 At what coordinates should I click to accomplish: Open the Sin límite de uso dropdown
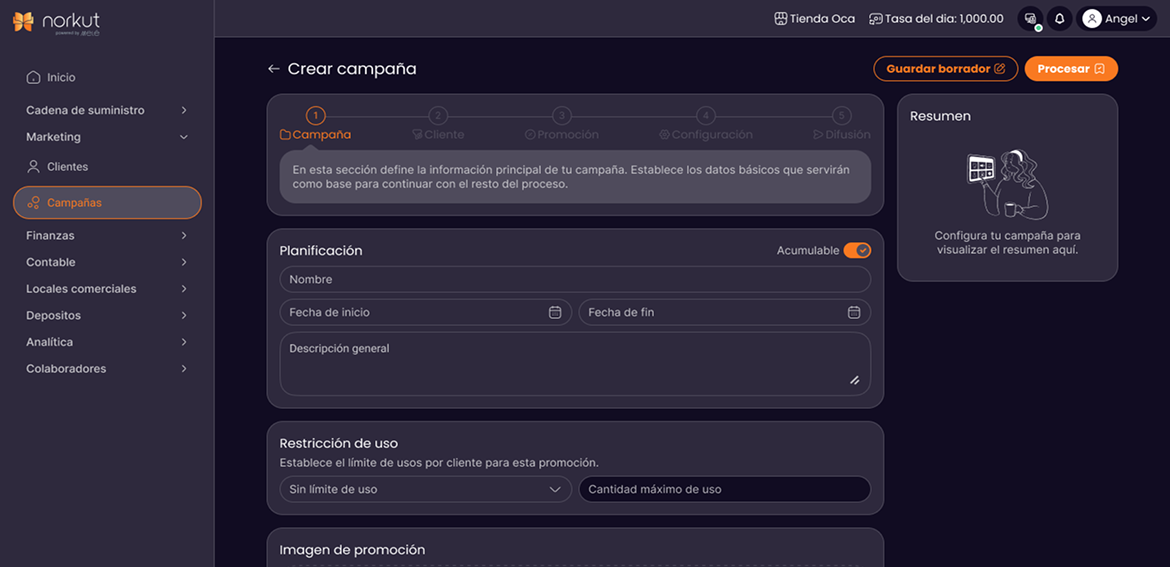click(x=425, y=489)
